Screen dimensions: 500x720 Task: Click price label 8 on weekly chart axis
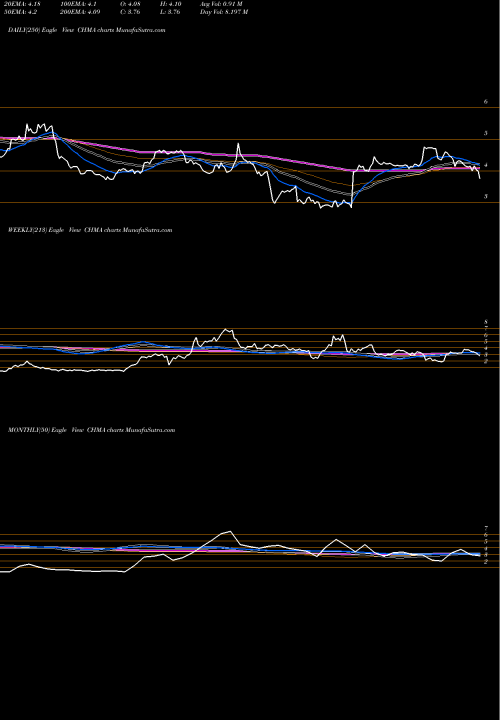click(x=486, y=322)
